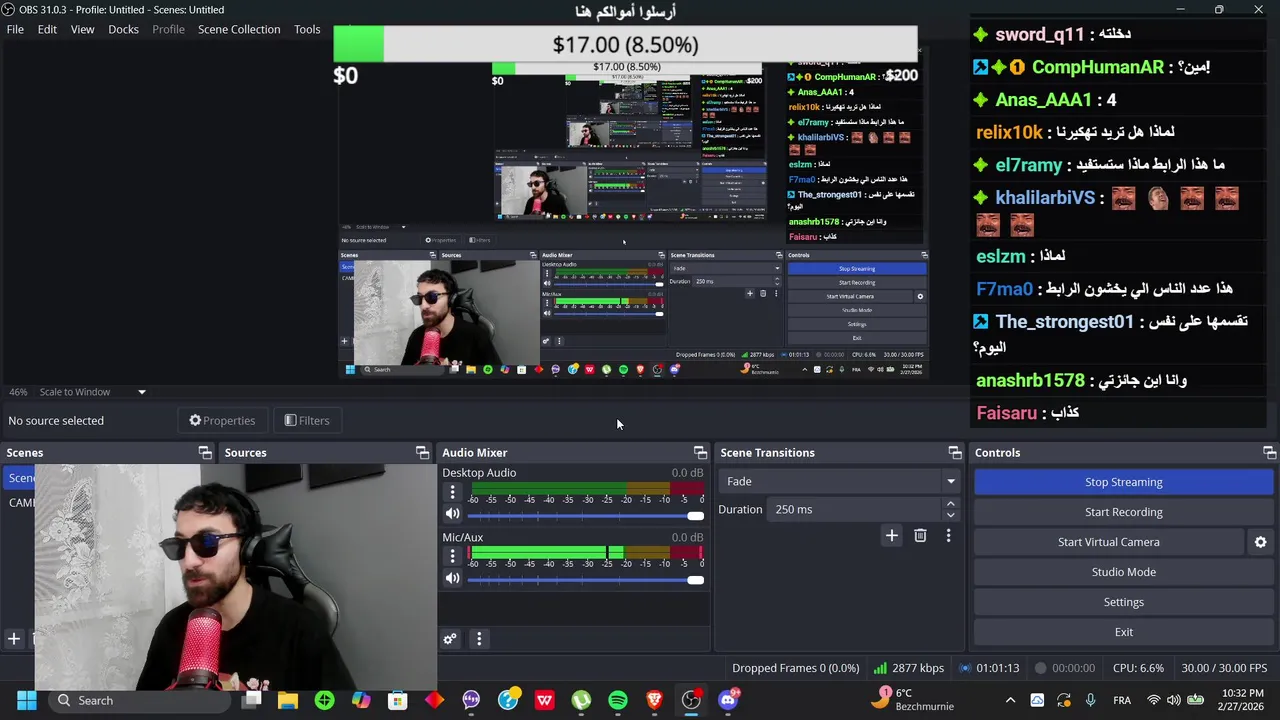Click 30.00 / 30.00 FPS status
1280x720 pixels.
tap(1224, 668)
